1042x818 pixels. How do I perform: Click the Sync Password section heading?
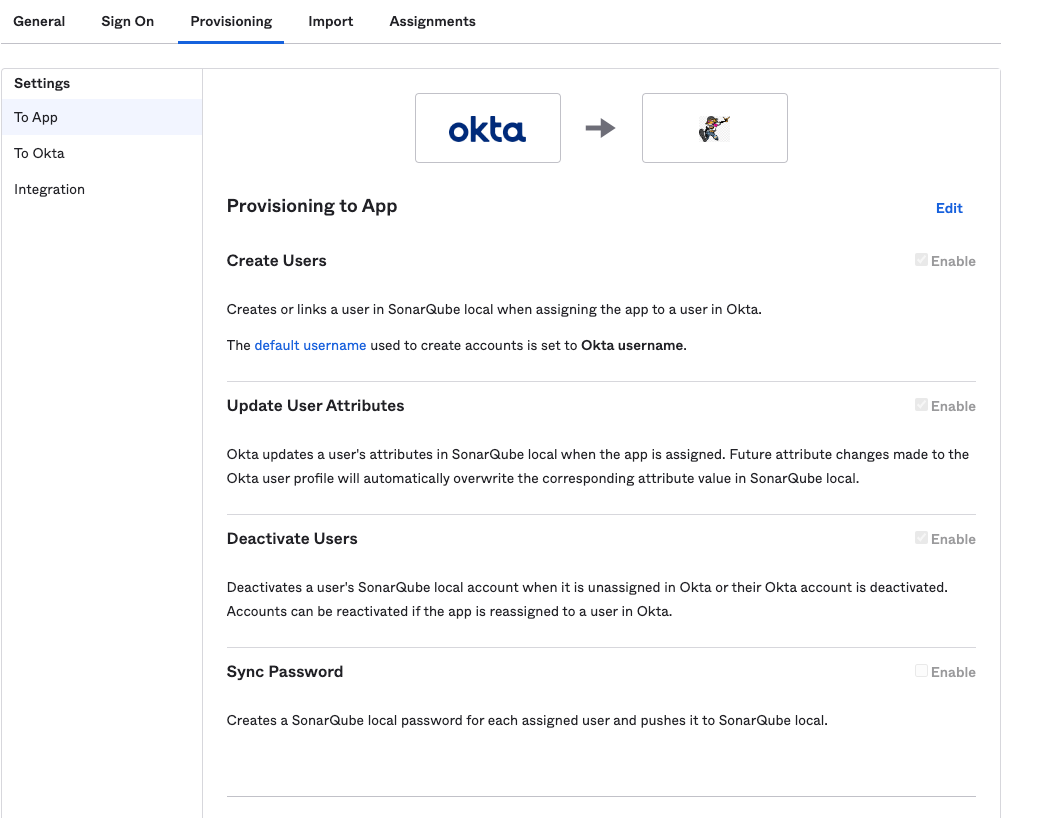[284, 671]
